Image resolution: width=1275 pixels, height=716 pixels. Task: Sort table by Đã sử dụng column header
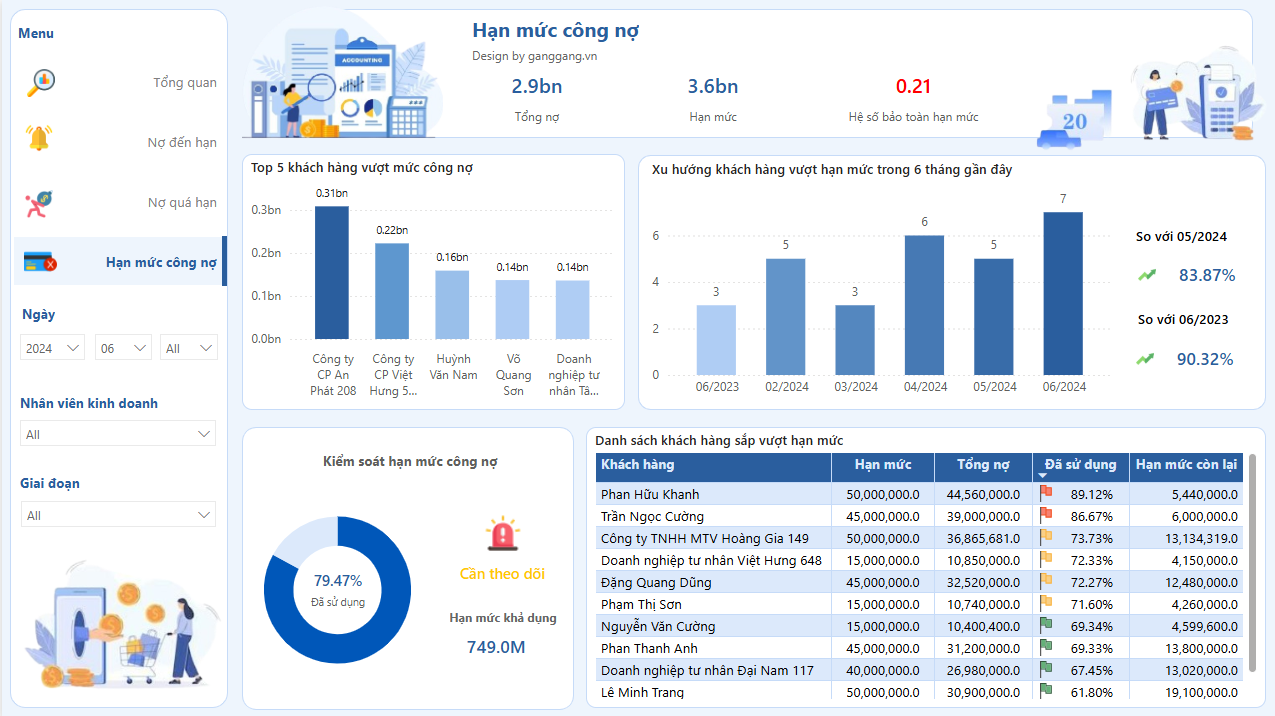click(x=1080, y=465)
